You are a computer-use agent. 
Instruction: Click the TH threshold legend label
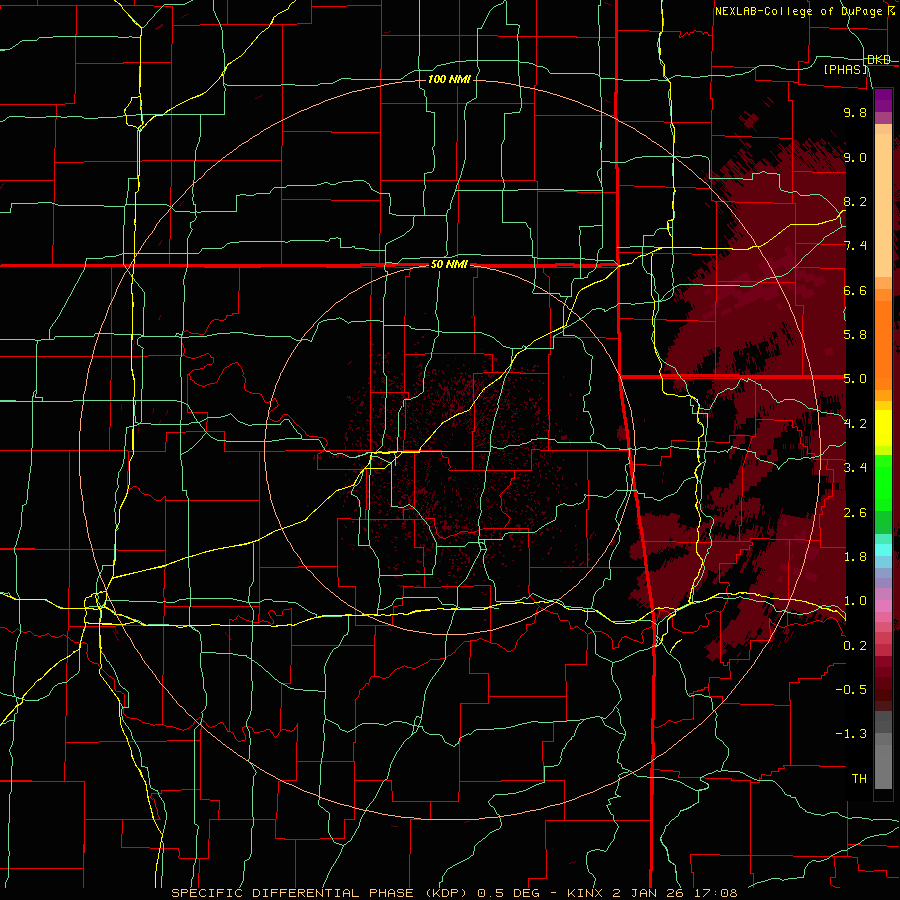pos(859,779)
